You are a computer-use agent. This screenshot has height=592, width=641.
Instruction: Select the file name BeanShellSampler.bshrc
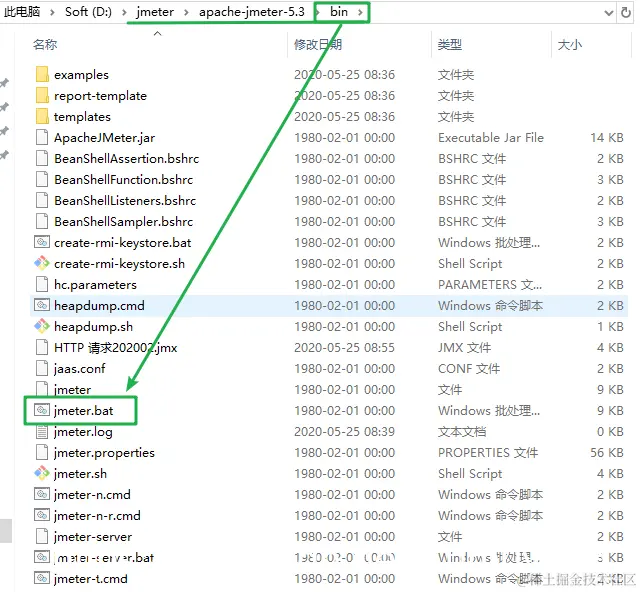point(123,222)
